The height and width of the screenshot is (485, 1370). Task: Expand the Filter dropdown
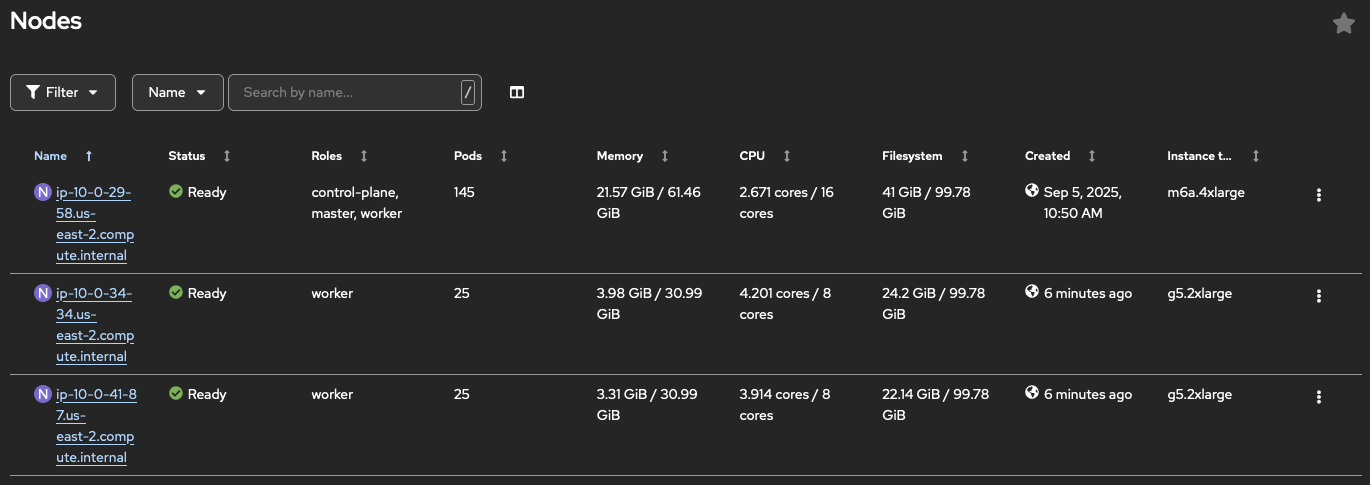coord(63,92)
